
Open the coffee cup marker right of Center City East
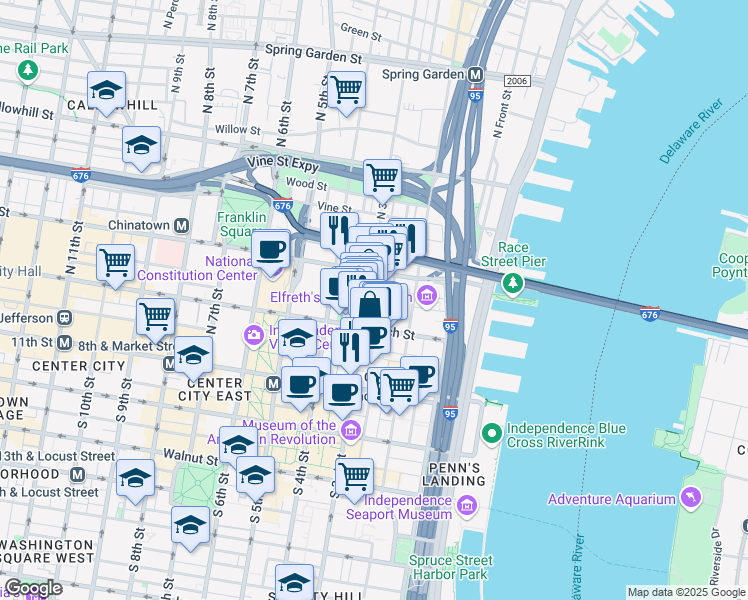tap(300, 384)
